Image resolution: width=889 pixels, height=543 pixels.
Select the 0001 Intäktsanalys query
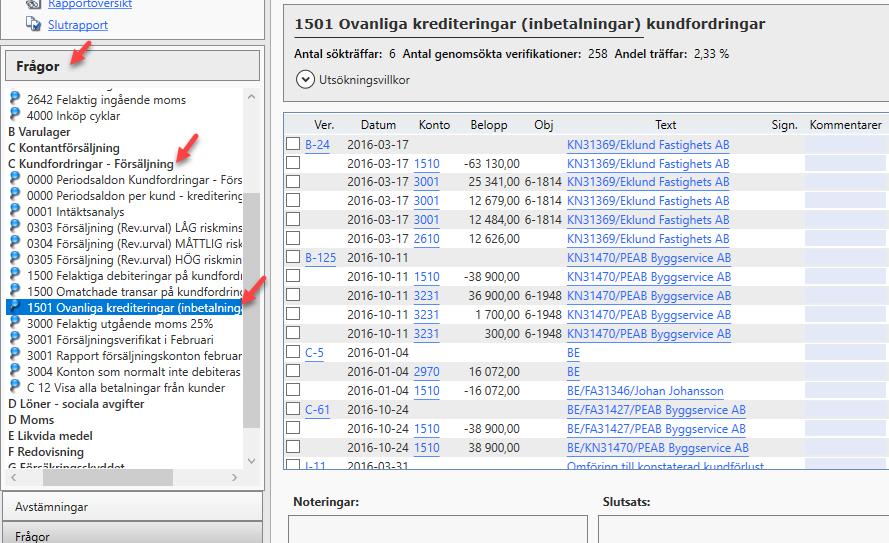tap(75, 212)
